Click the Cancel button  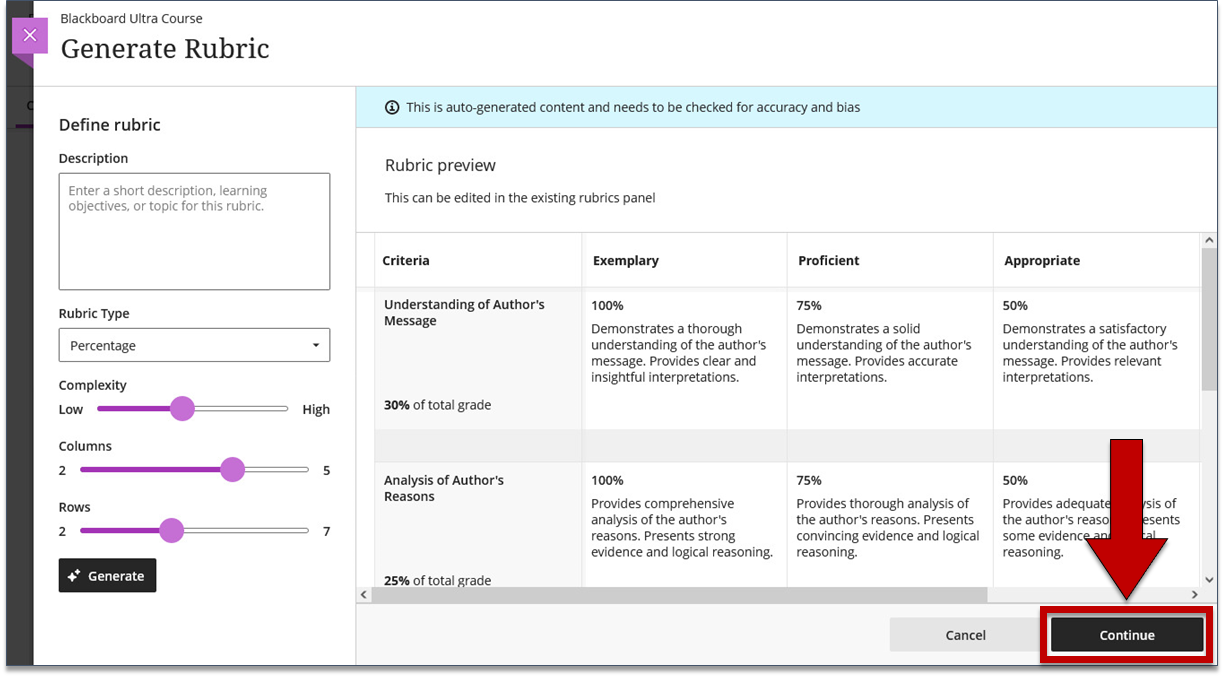[965, 635]
